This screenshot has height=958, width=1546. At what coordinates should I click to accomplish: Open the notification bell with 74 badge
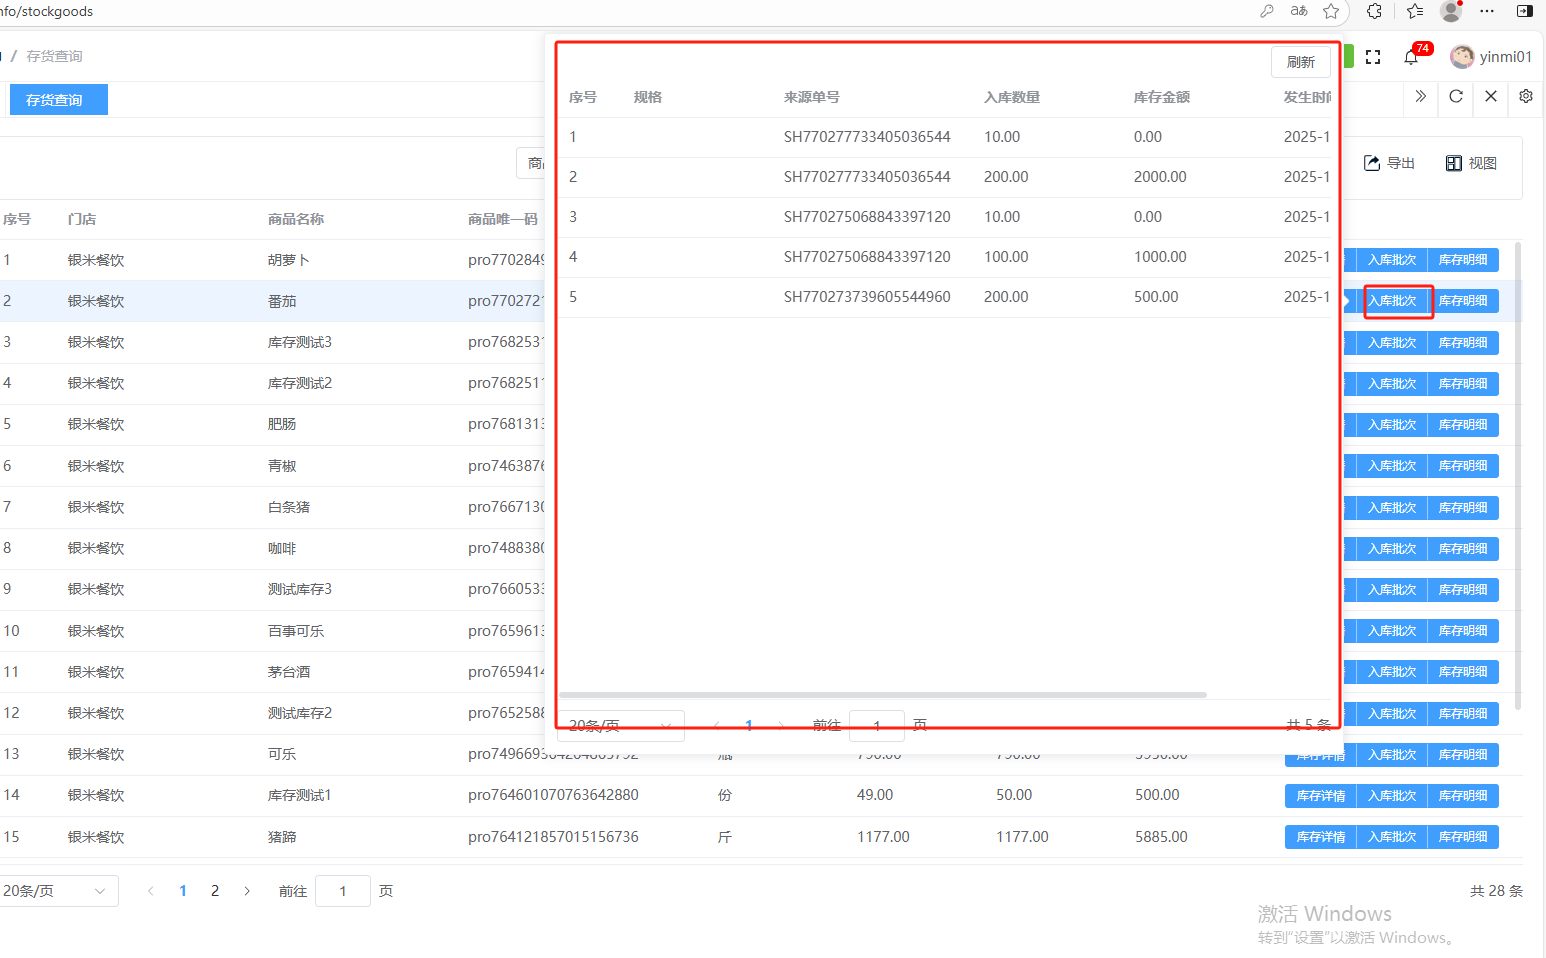click(x=1411, y=57)
